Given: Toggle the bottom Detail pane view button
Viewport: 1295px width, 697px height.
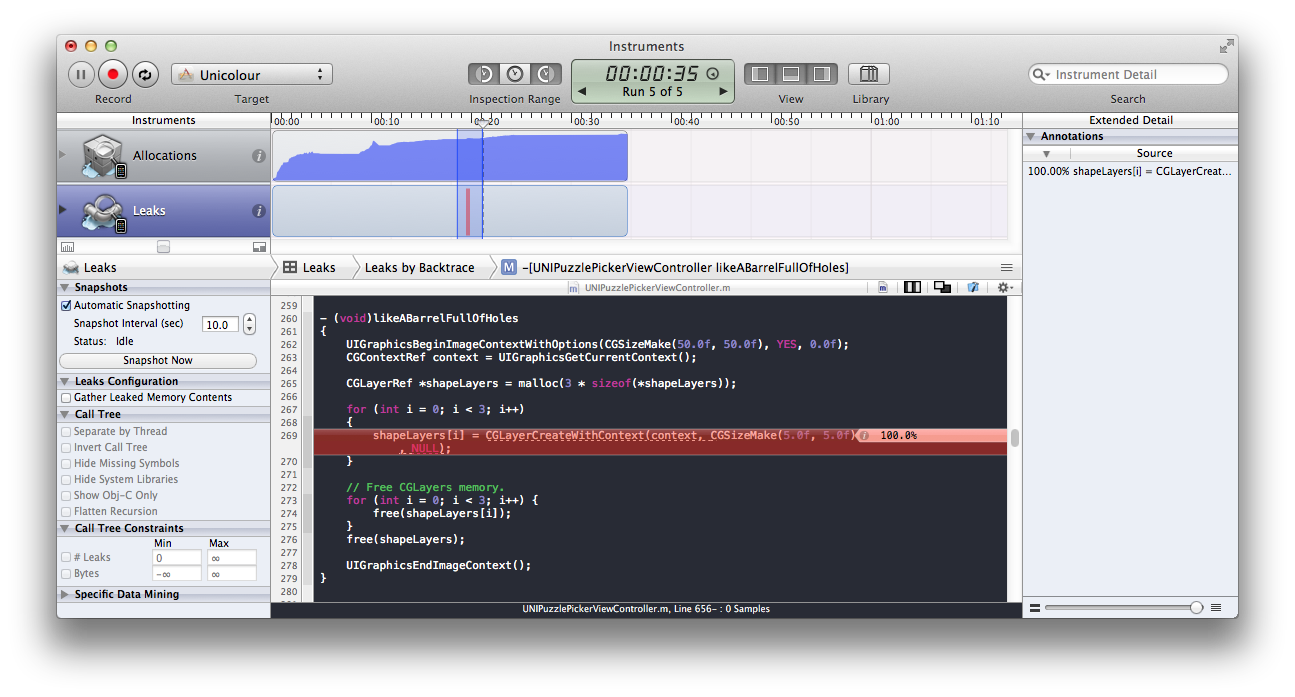Looking at the screenshot, I should click(791, 74).
